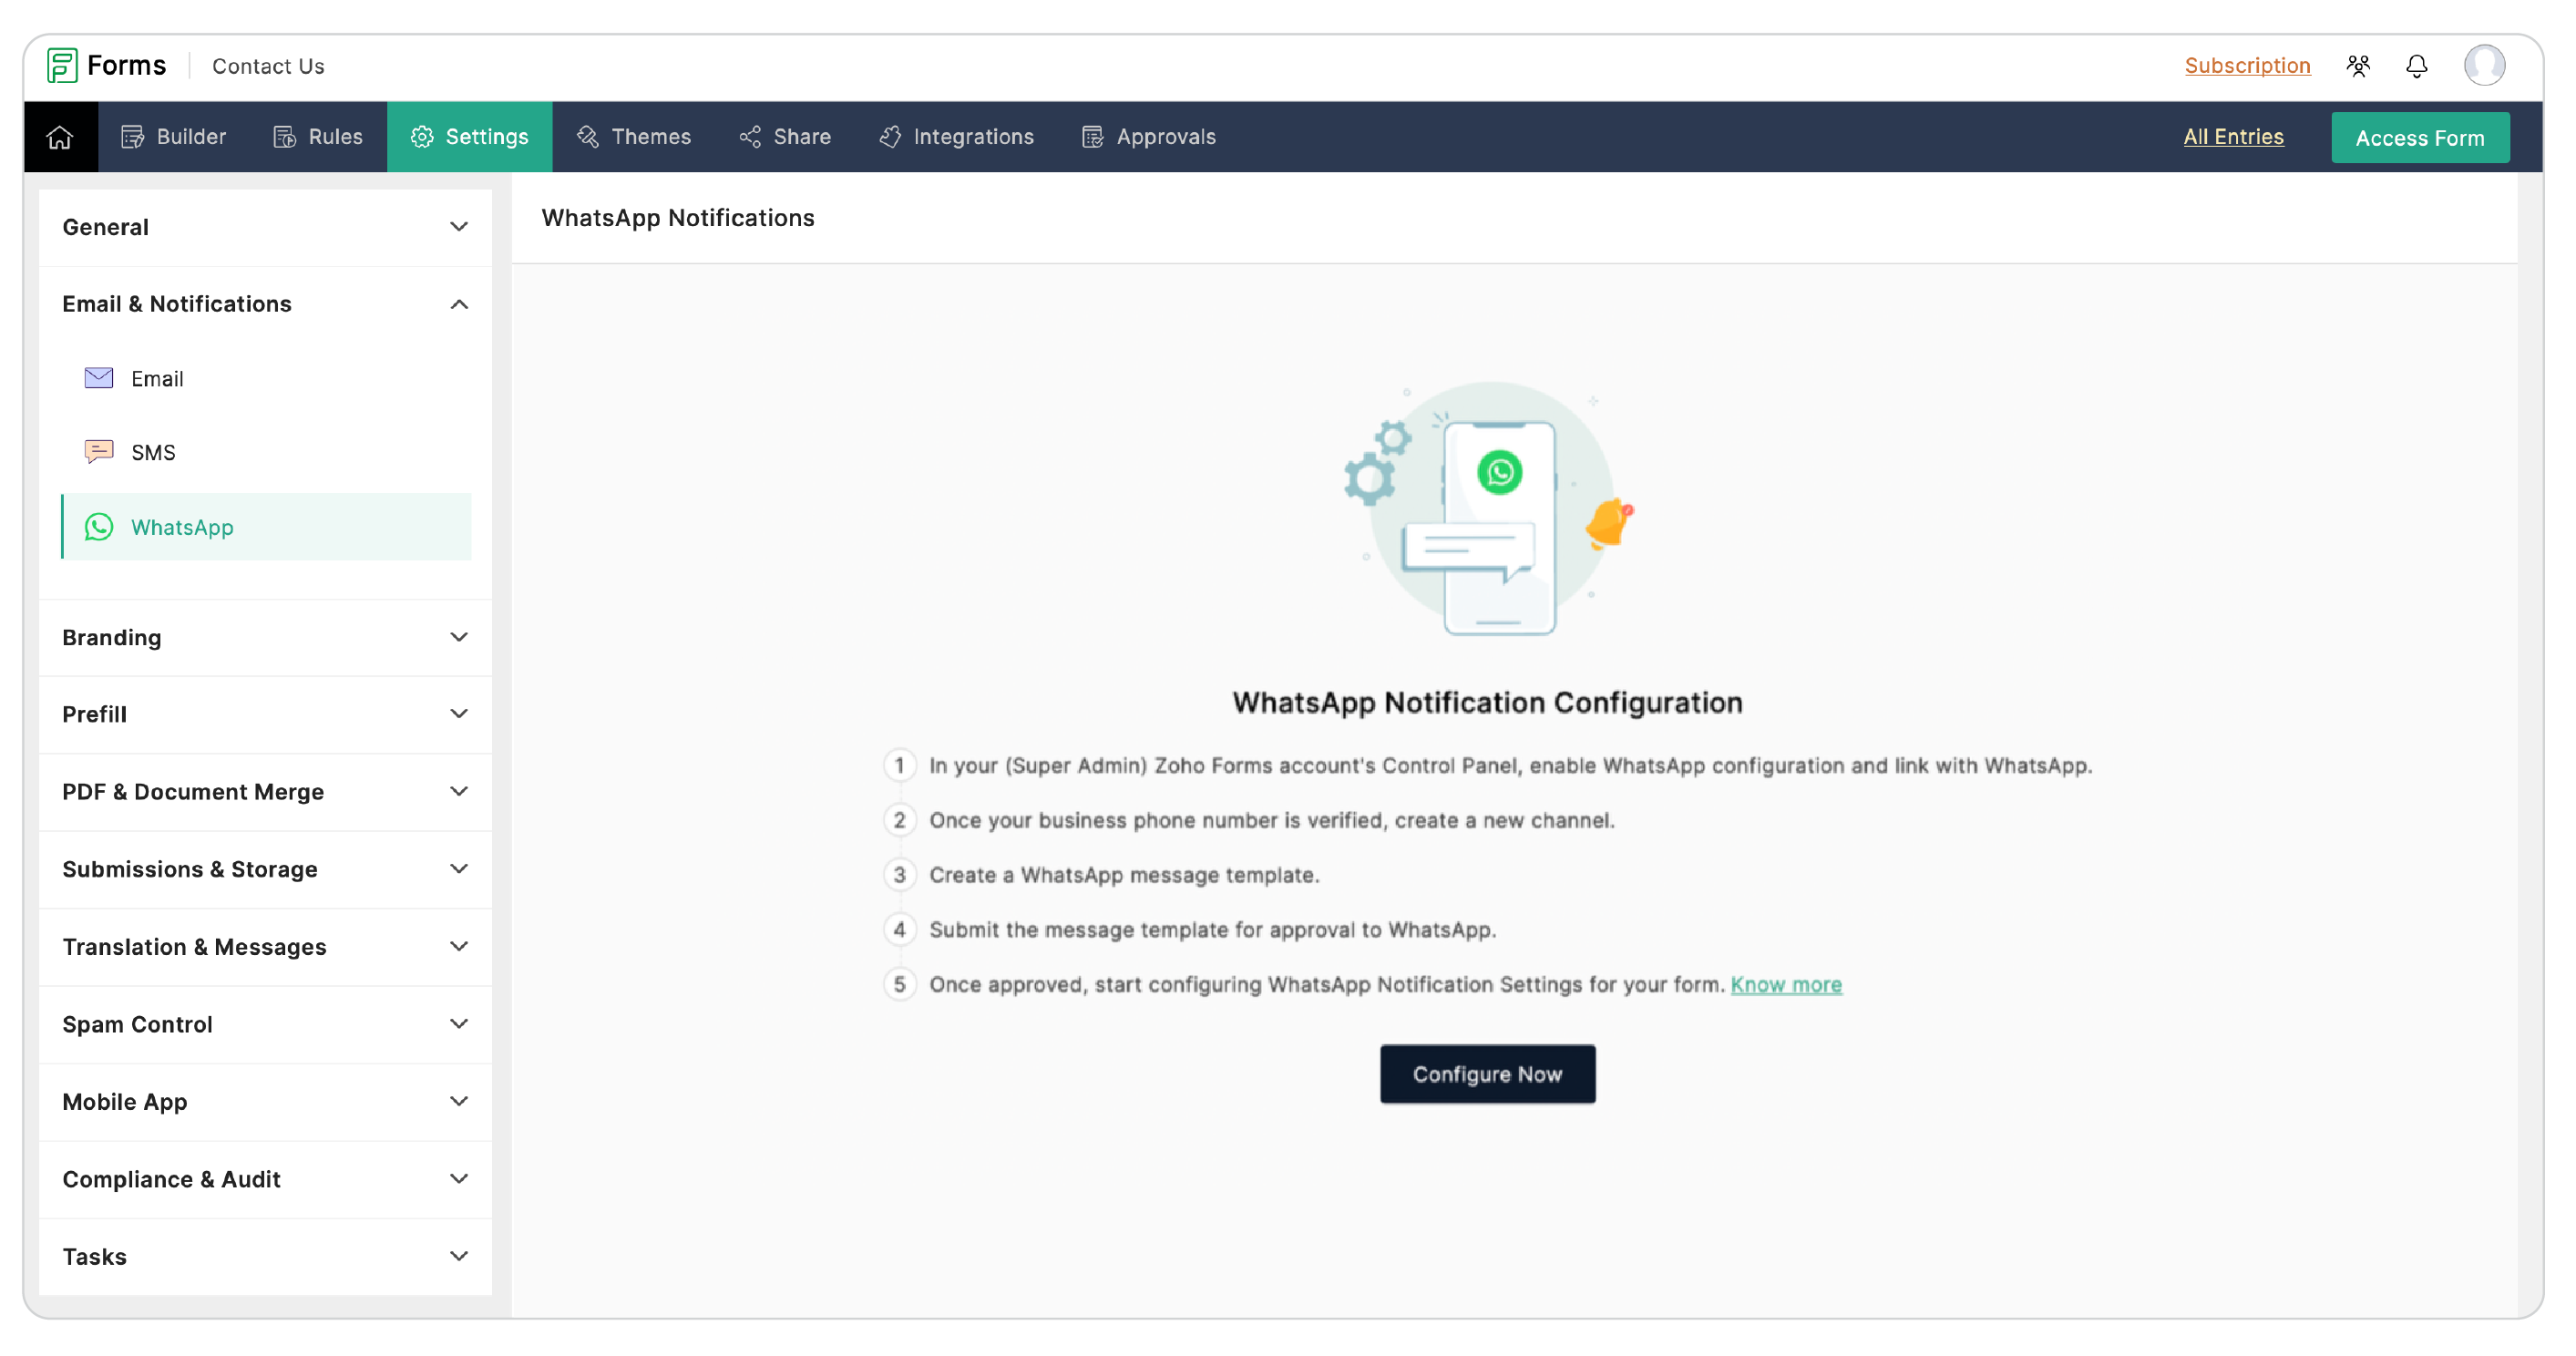This screenshot has width=2576, height=1356.
Task: Click WhatsApp Notification Configuration title
Action: point(1488,704)
